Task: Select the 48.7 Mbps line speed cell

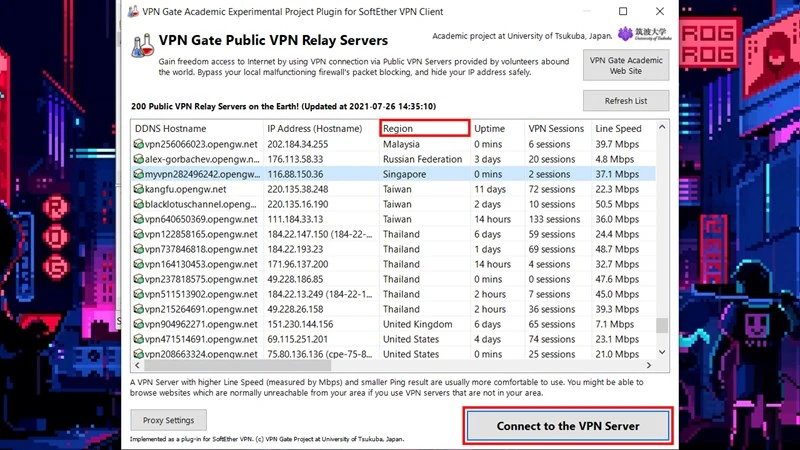Action: point(617,249)
